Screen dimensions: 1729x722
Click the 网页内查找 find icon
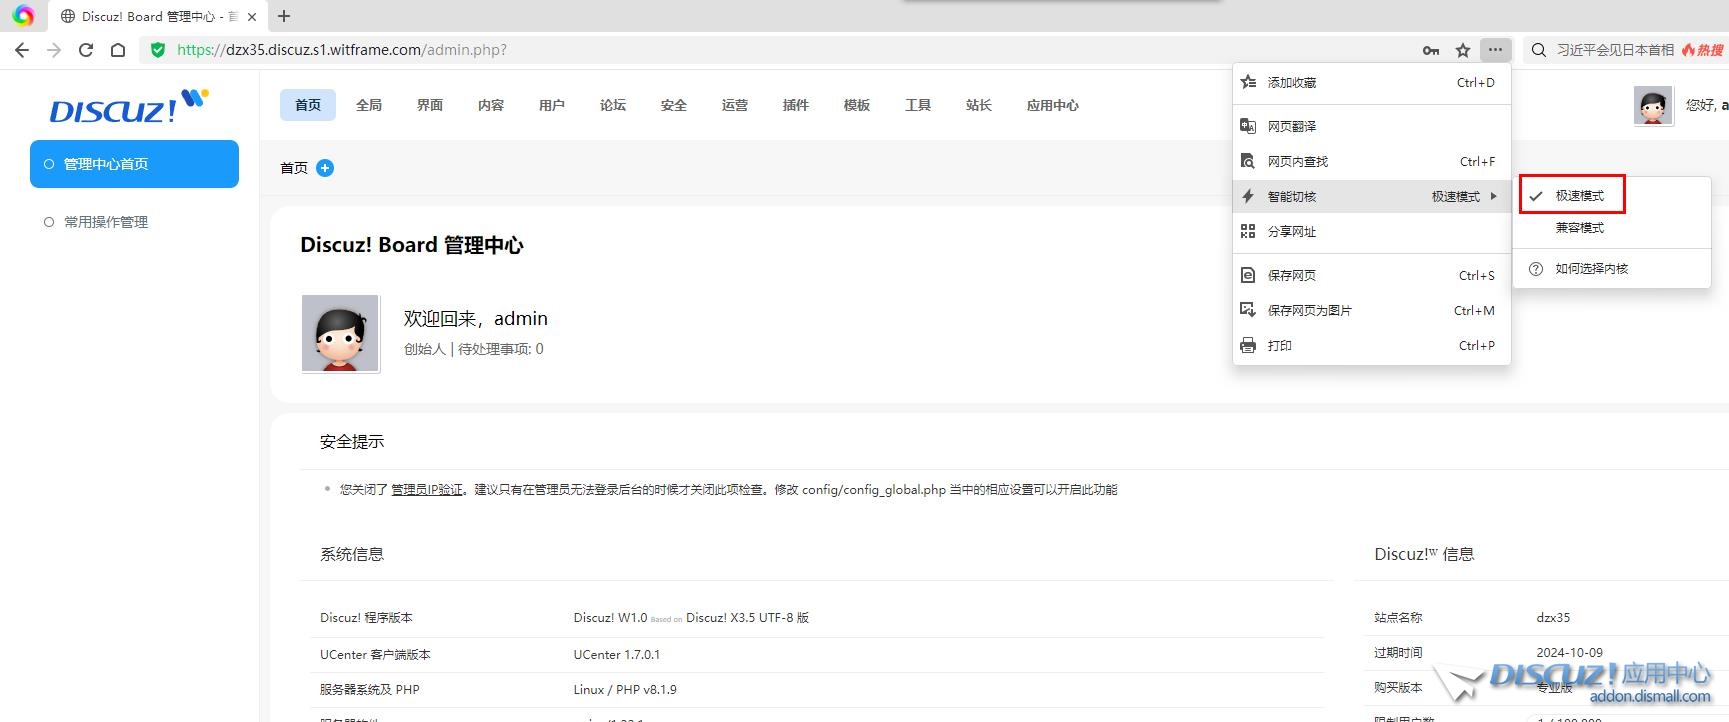pos(1248,161)
